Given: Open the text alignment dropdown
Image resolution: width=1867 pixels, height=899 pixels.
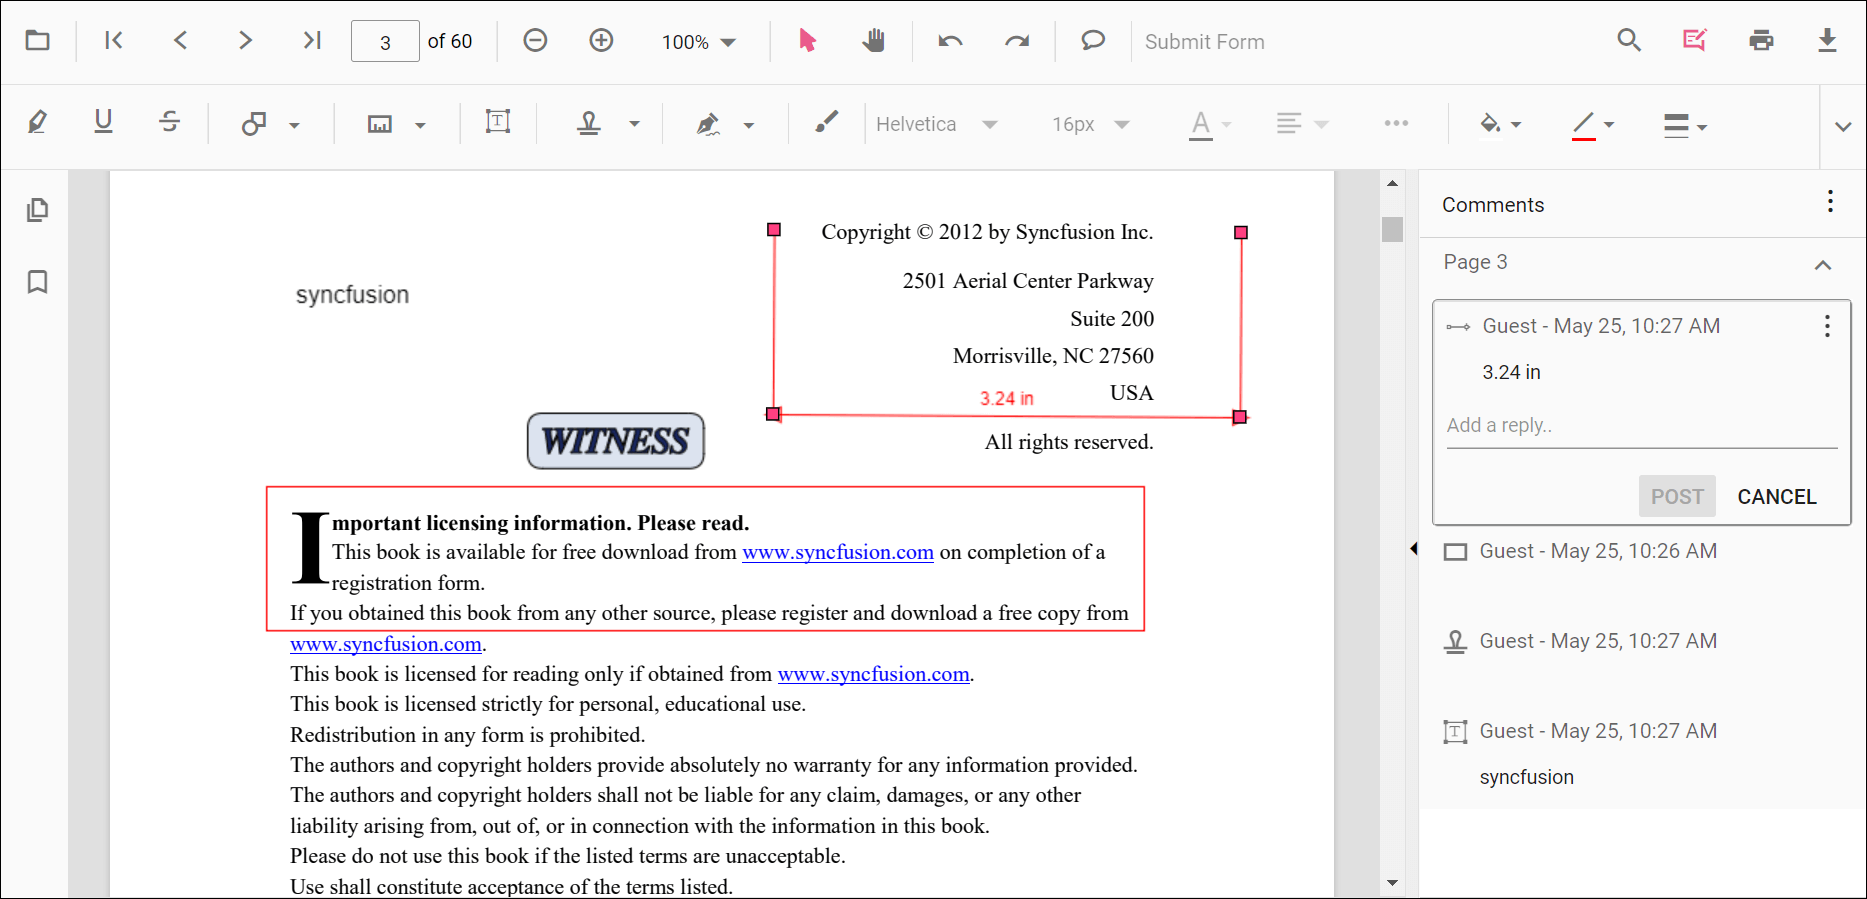Looking at the screenshot, I should click(1302, 124).
